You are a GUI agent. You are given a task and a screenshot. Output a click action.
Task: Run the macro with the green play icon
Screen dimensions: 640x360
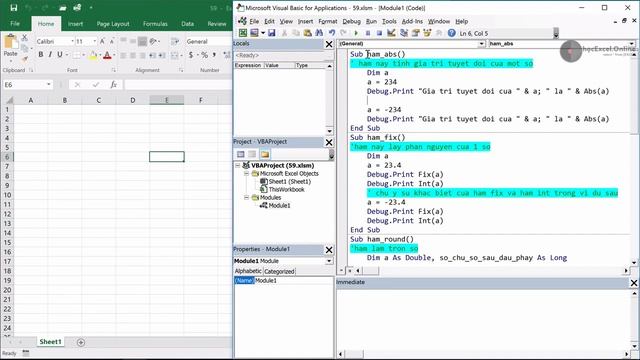(x=356, y=33)
